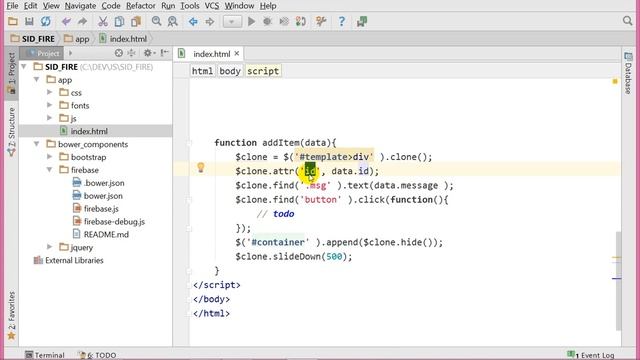The image size is (640, 360).
Task: Open the Edit menu
Action: pos(31,6)
